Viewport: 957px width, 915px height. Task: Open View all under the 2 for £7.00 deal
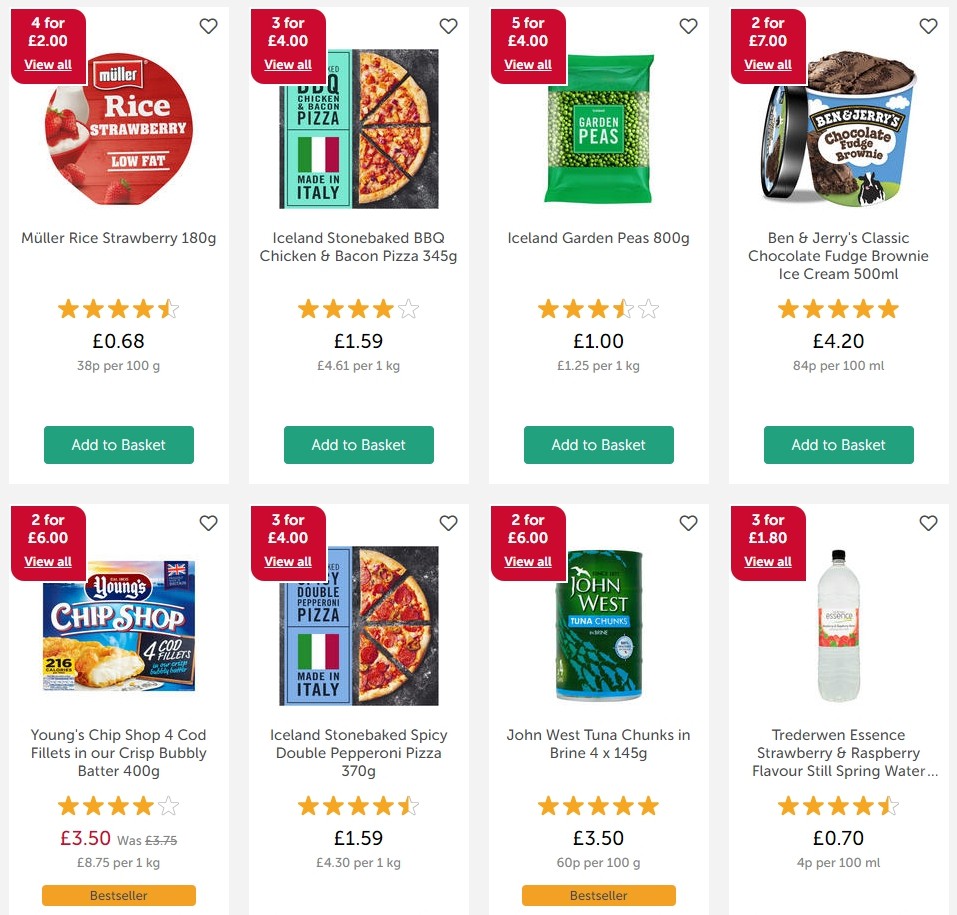(x=768, y=64)
